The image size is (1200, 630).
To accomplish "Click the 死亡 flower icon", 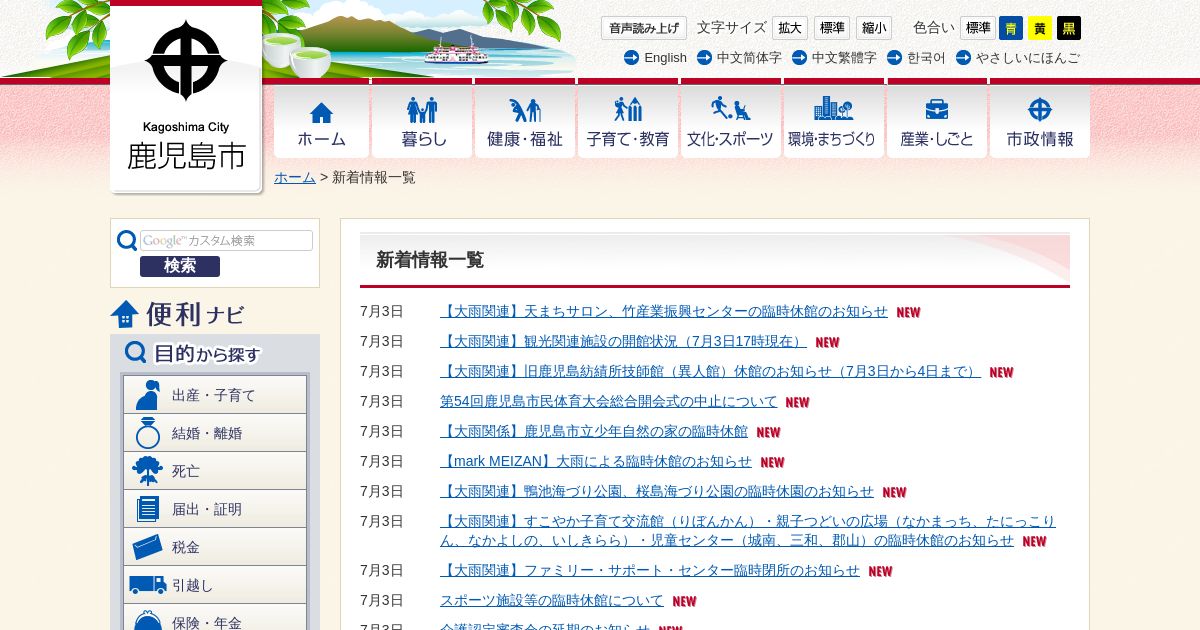I will click(148, 471).
